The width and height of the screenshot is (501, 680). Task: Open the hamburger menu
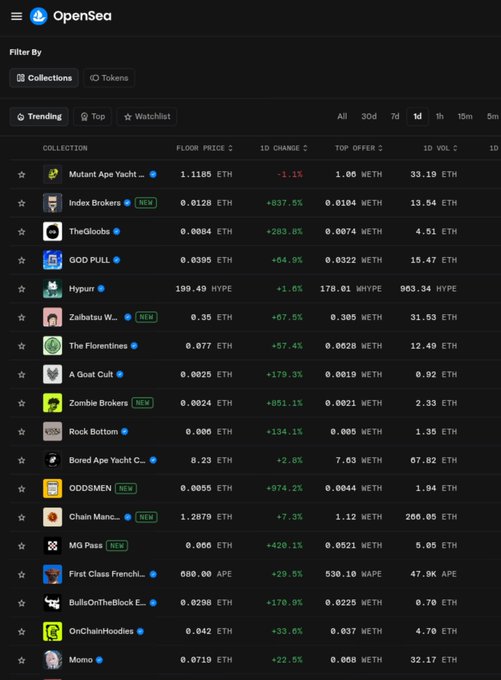(x=16, y=16)
